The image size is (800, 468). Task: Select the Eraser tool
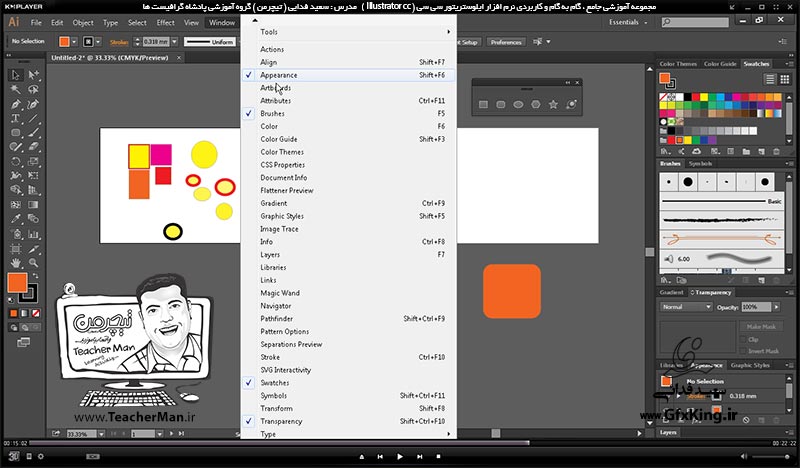tap(33, 147)
